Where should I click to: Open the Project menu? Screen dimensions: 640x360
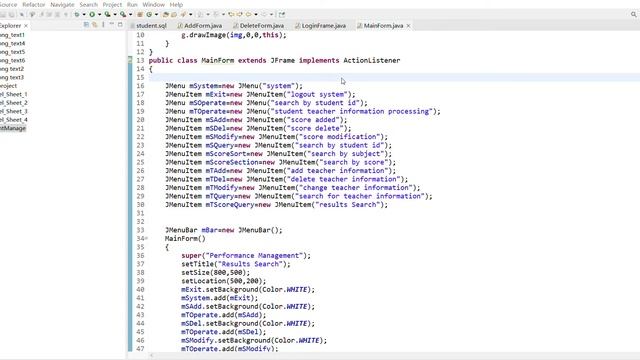[112, 4]
